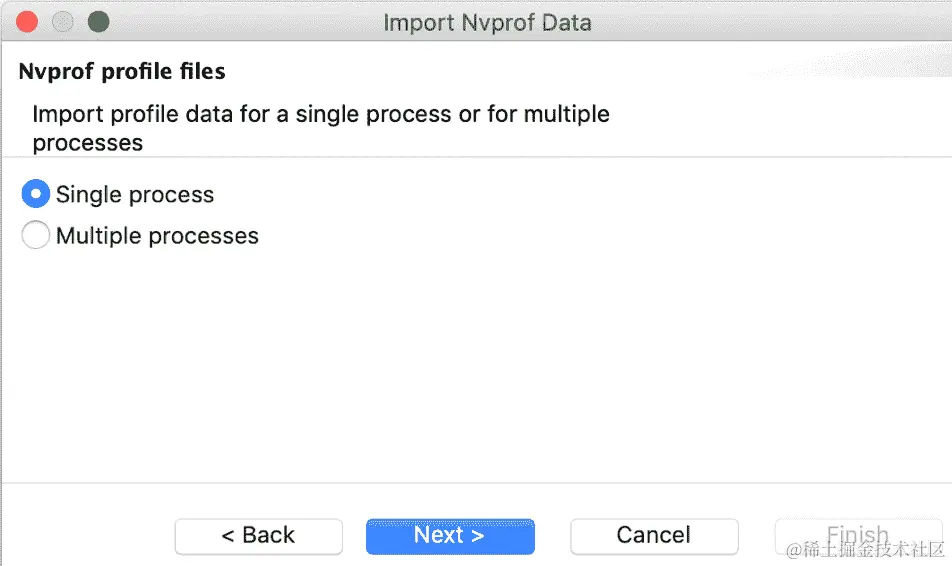Click the faded banner graphic in the header corner
Viewport: 952px width, 566px height.
coord(850,61)
